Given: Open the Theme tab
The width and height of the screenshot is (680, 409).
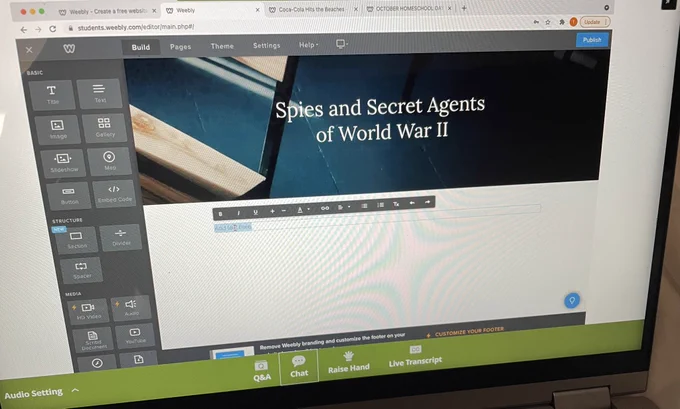Looking at the screenshot, I should coord(222,46).
